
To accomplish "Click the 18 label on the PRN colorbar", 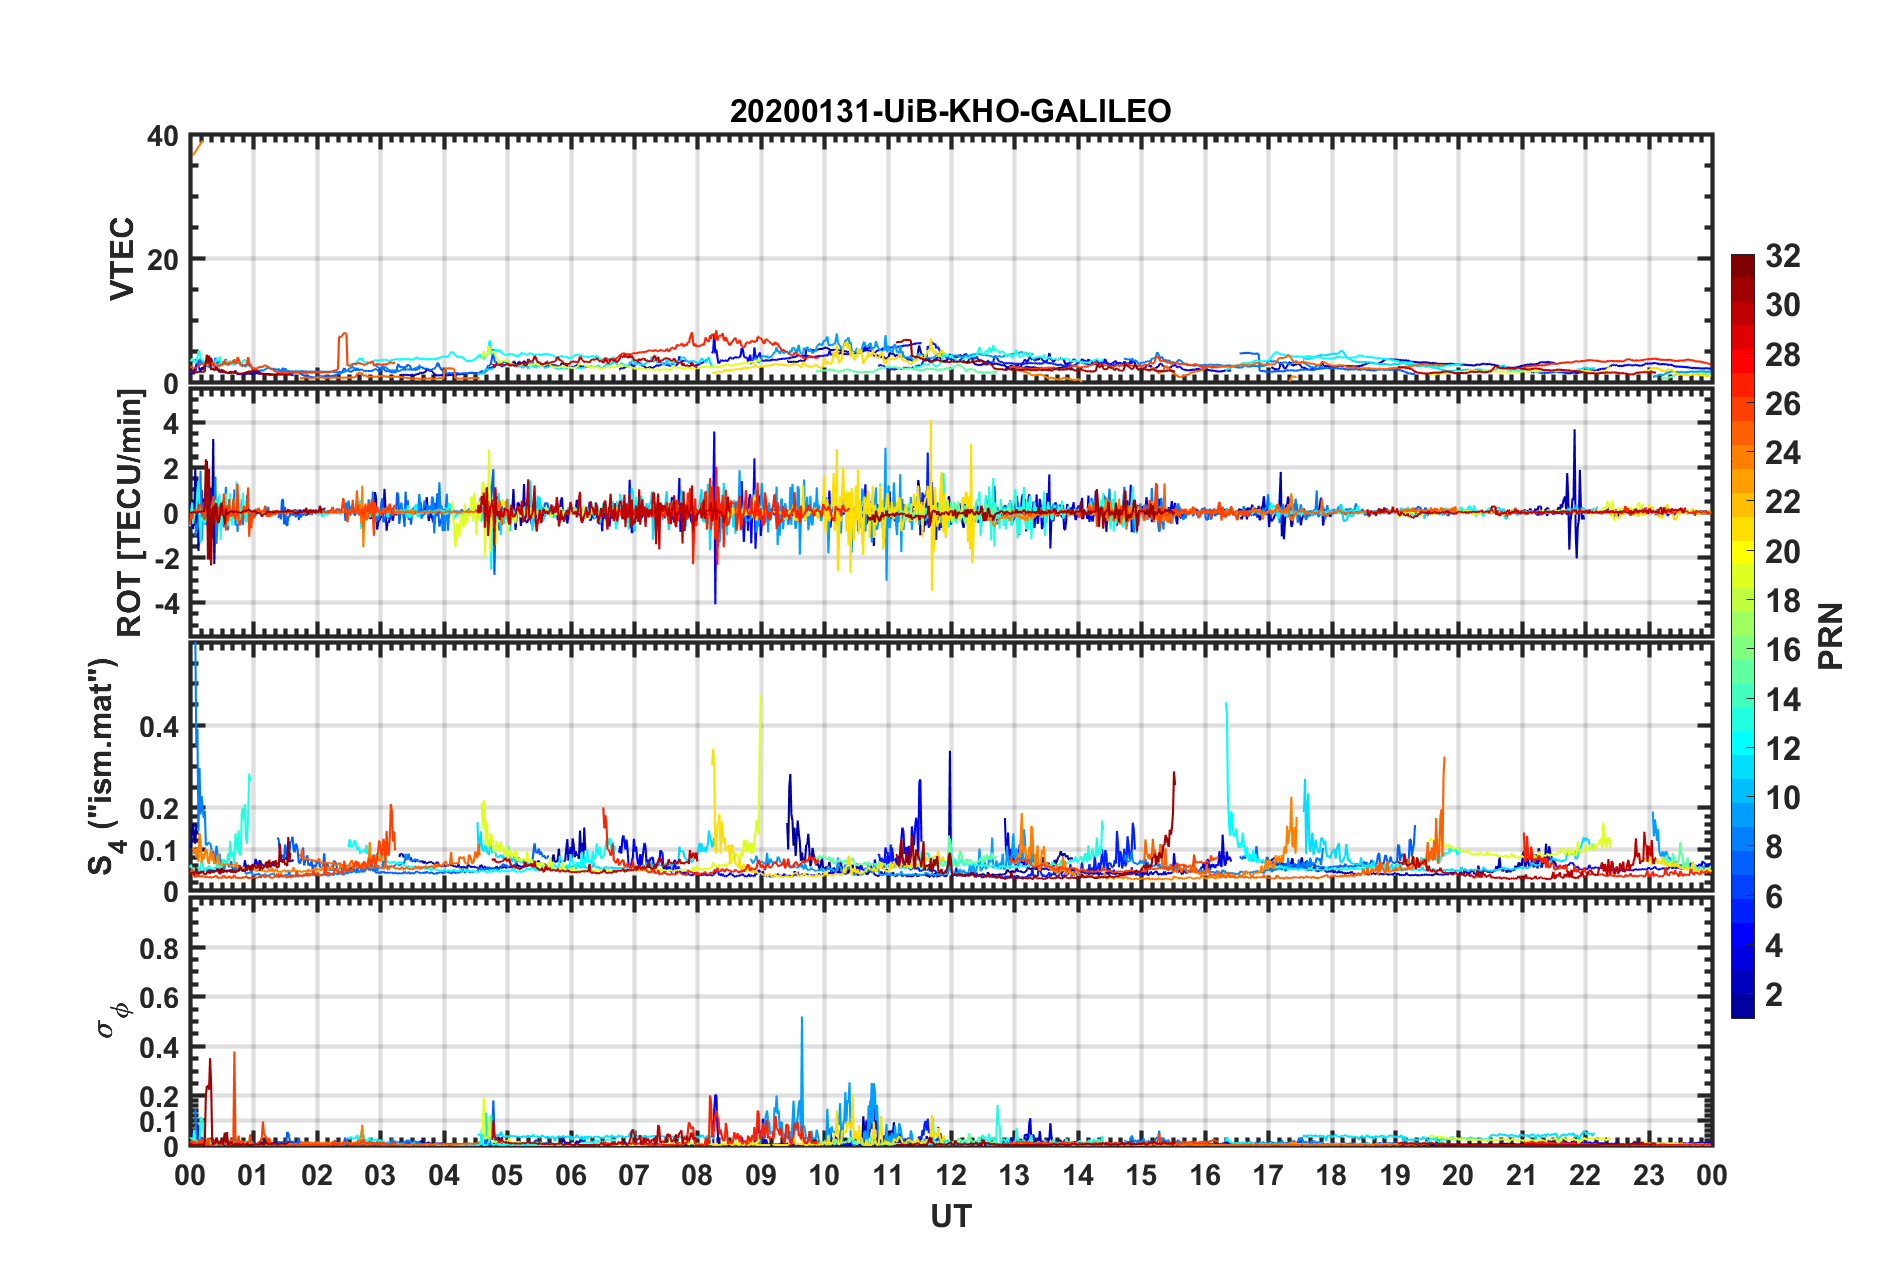I will [x=1783, y=601].
